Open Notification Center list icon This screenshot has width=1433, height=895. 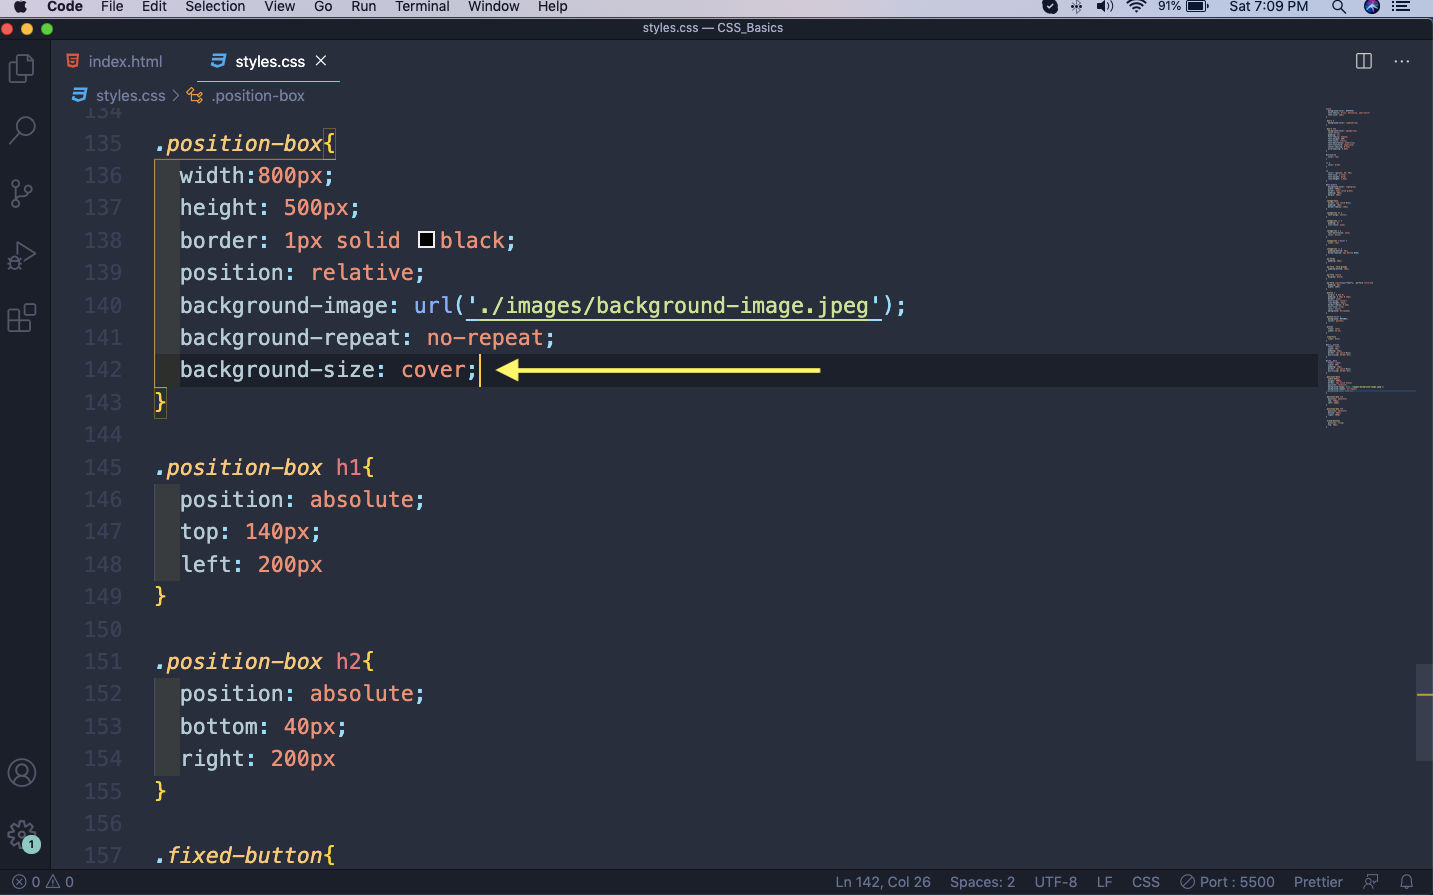1402,6
